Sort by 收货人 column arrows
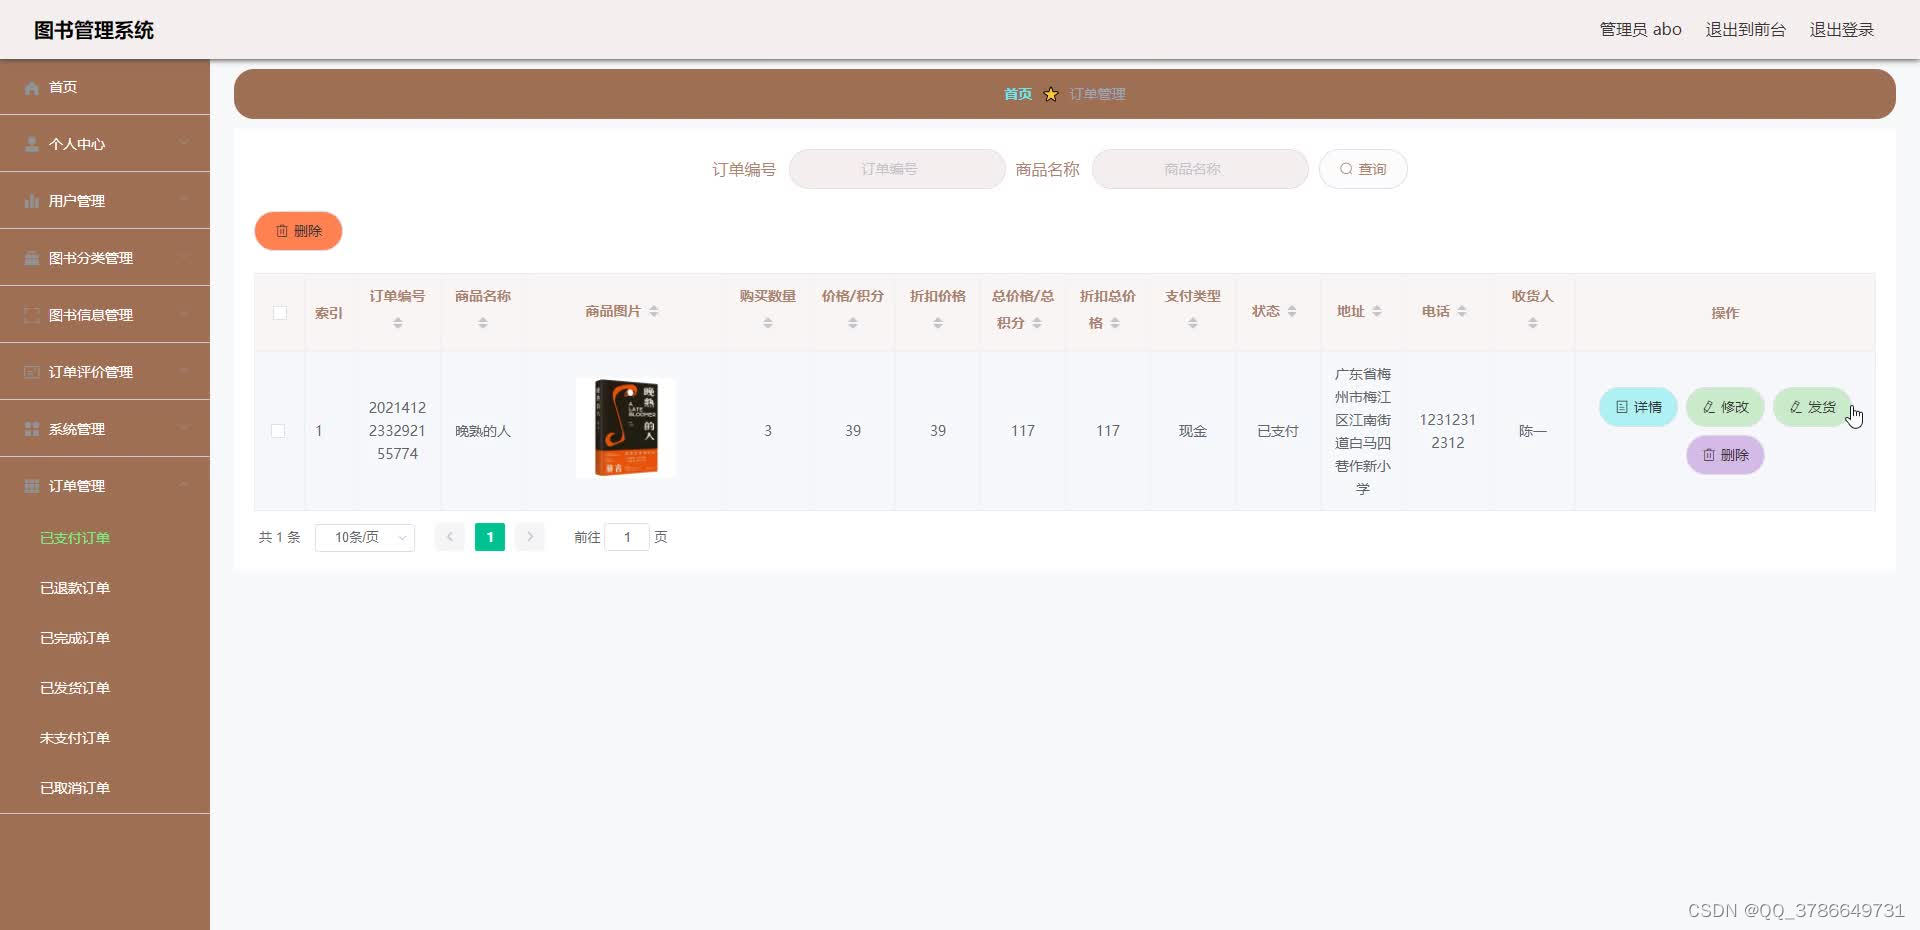 (x=1533, y=323)
